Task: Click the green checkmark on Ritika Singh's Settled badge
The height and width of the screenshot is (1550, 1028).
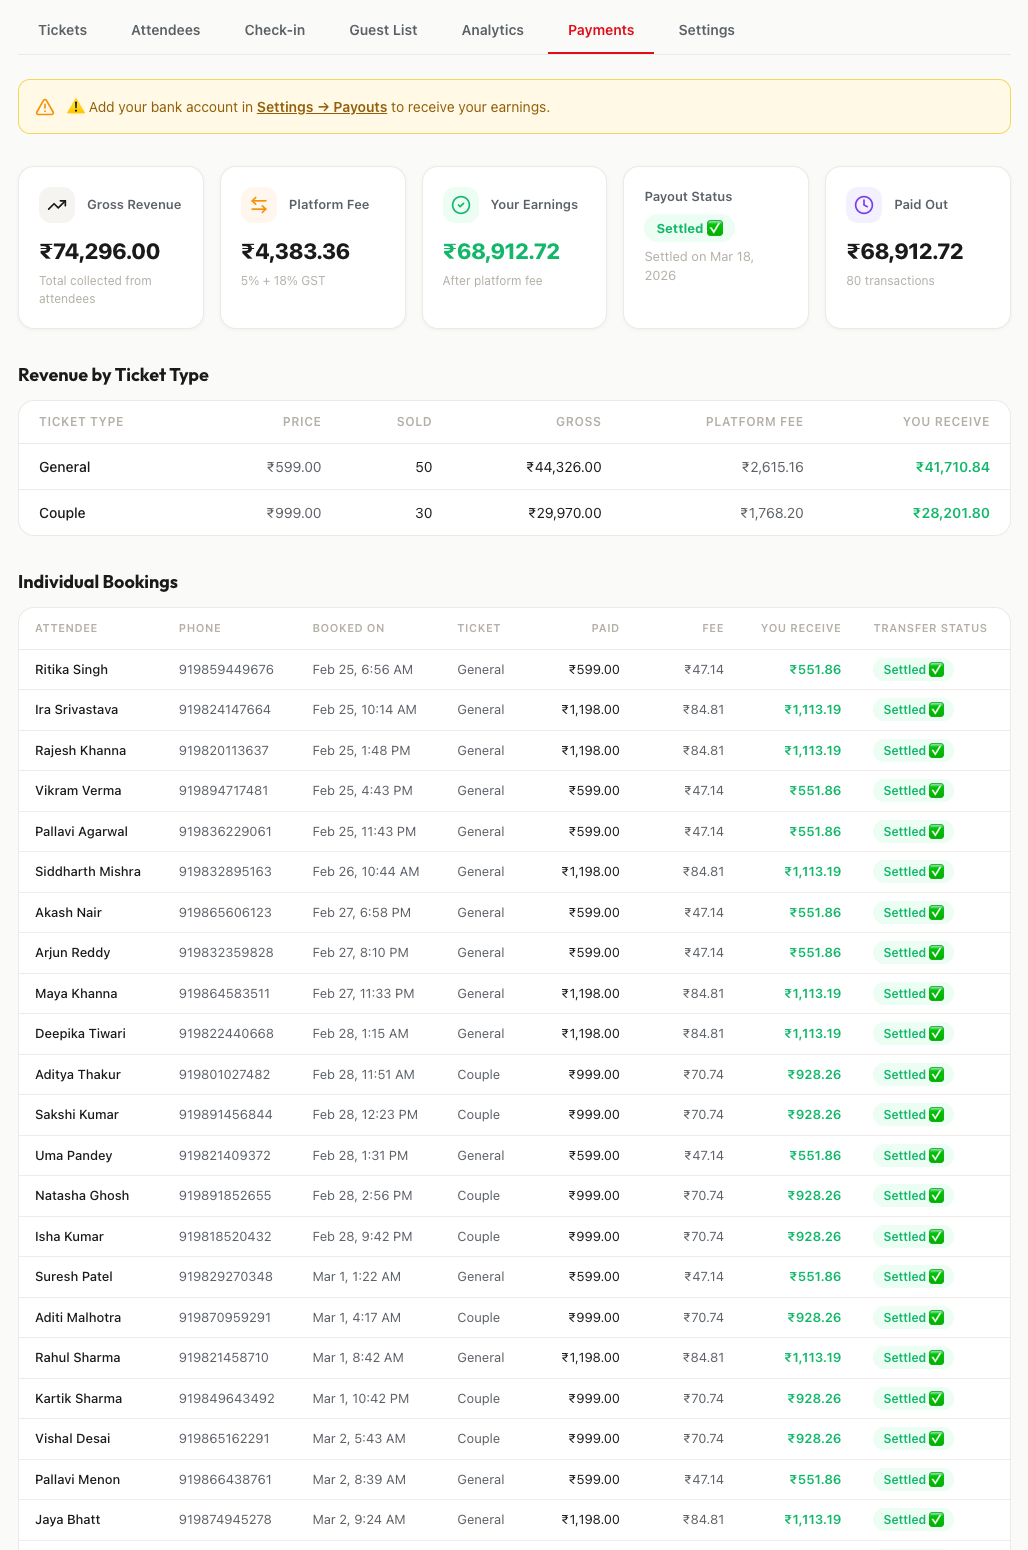Action: click(935, 669)
